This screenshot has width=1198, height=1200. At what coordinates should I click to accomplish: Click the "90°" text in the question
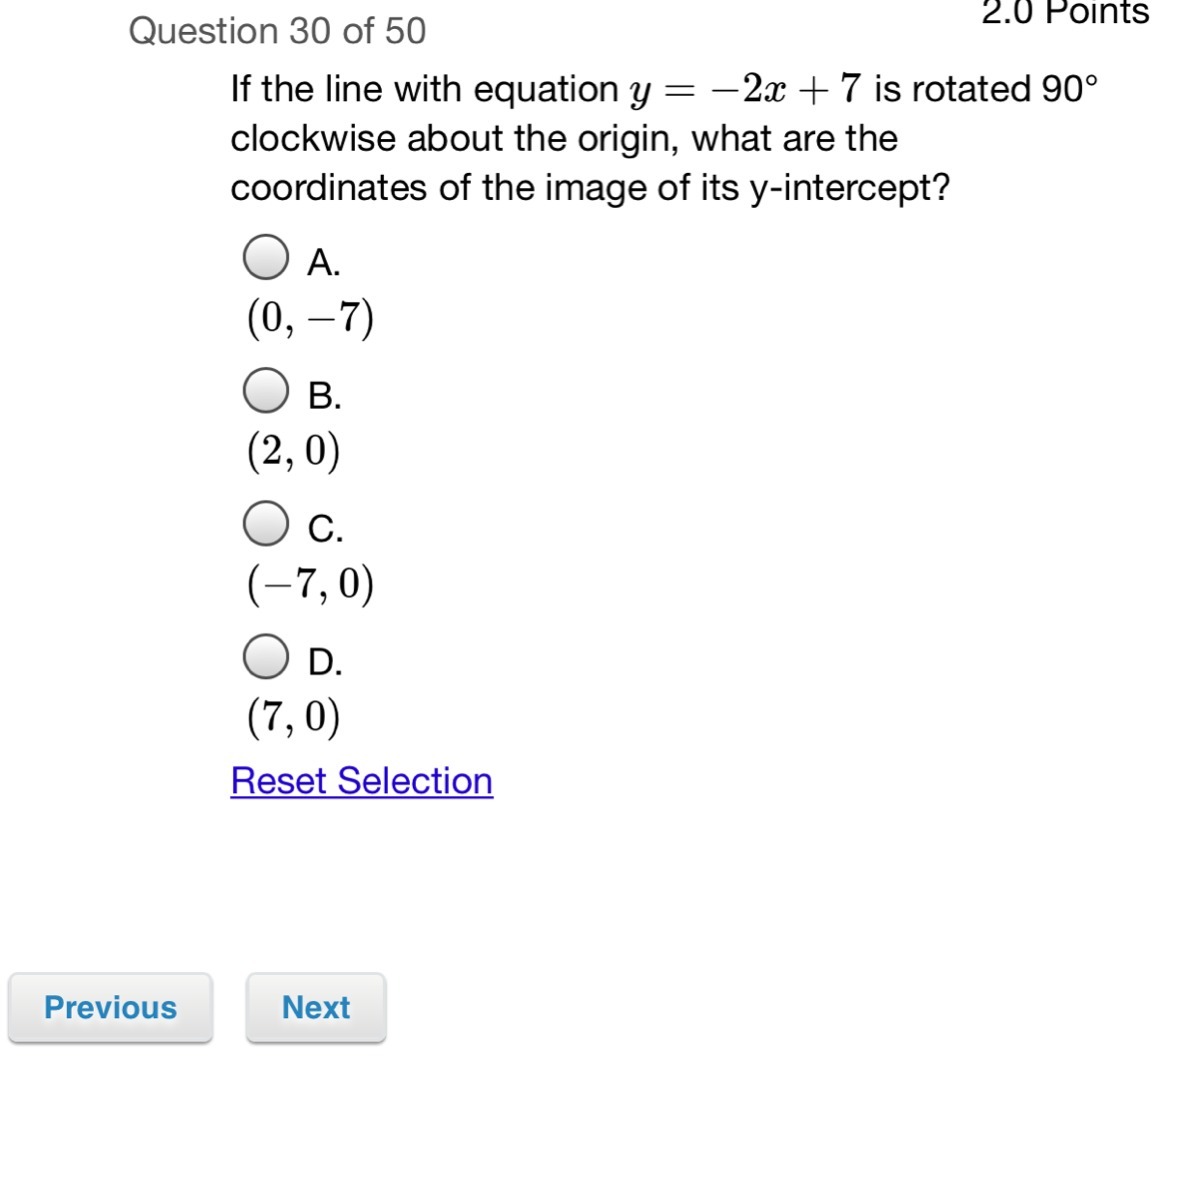click(x=1069, y=89)
